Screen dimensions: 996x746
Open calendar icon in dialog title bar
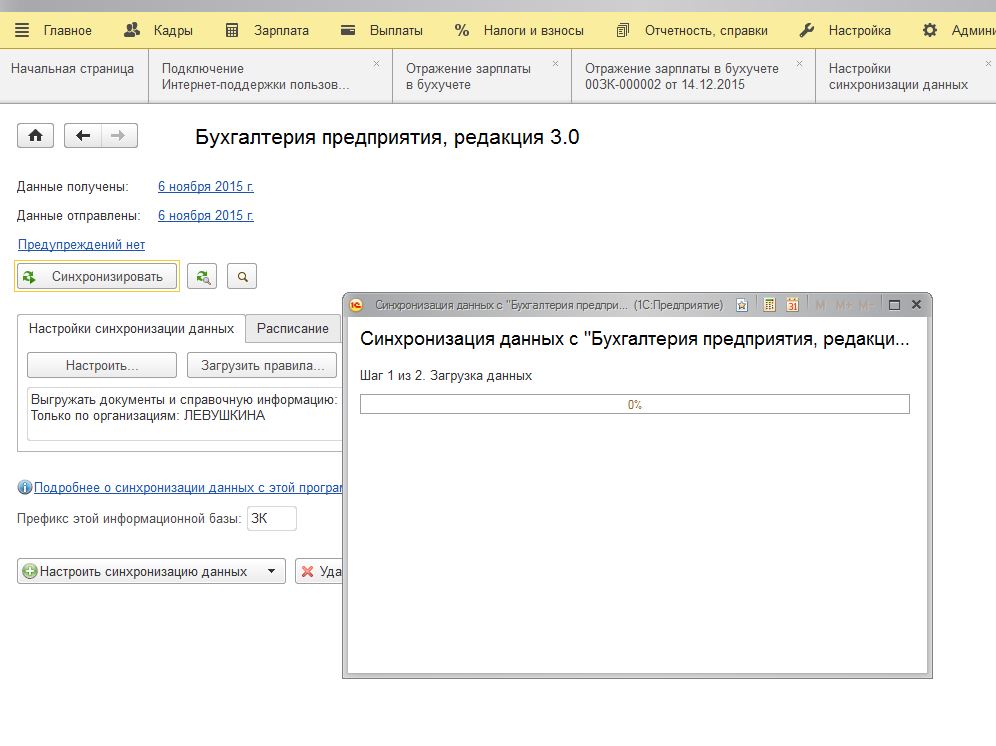click(x=792, y=305)
